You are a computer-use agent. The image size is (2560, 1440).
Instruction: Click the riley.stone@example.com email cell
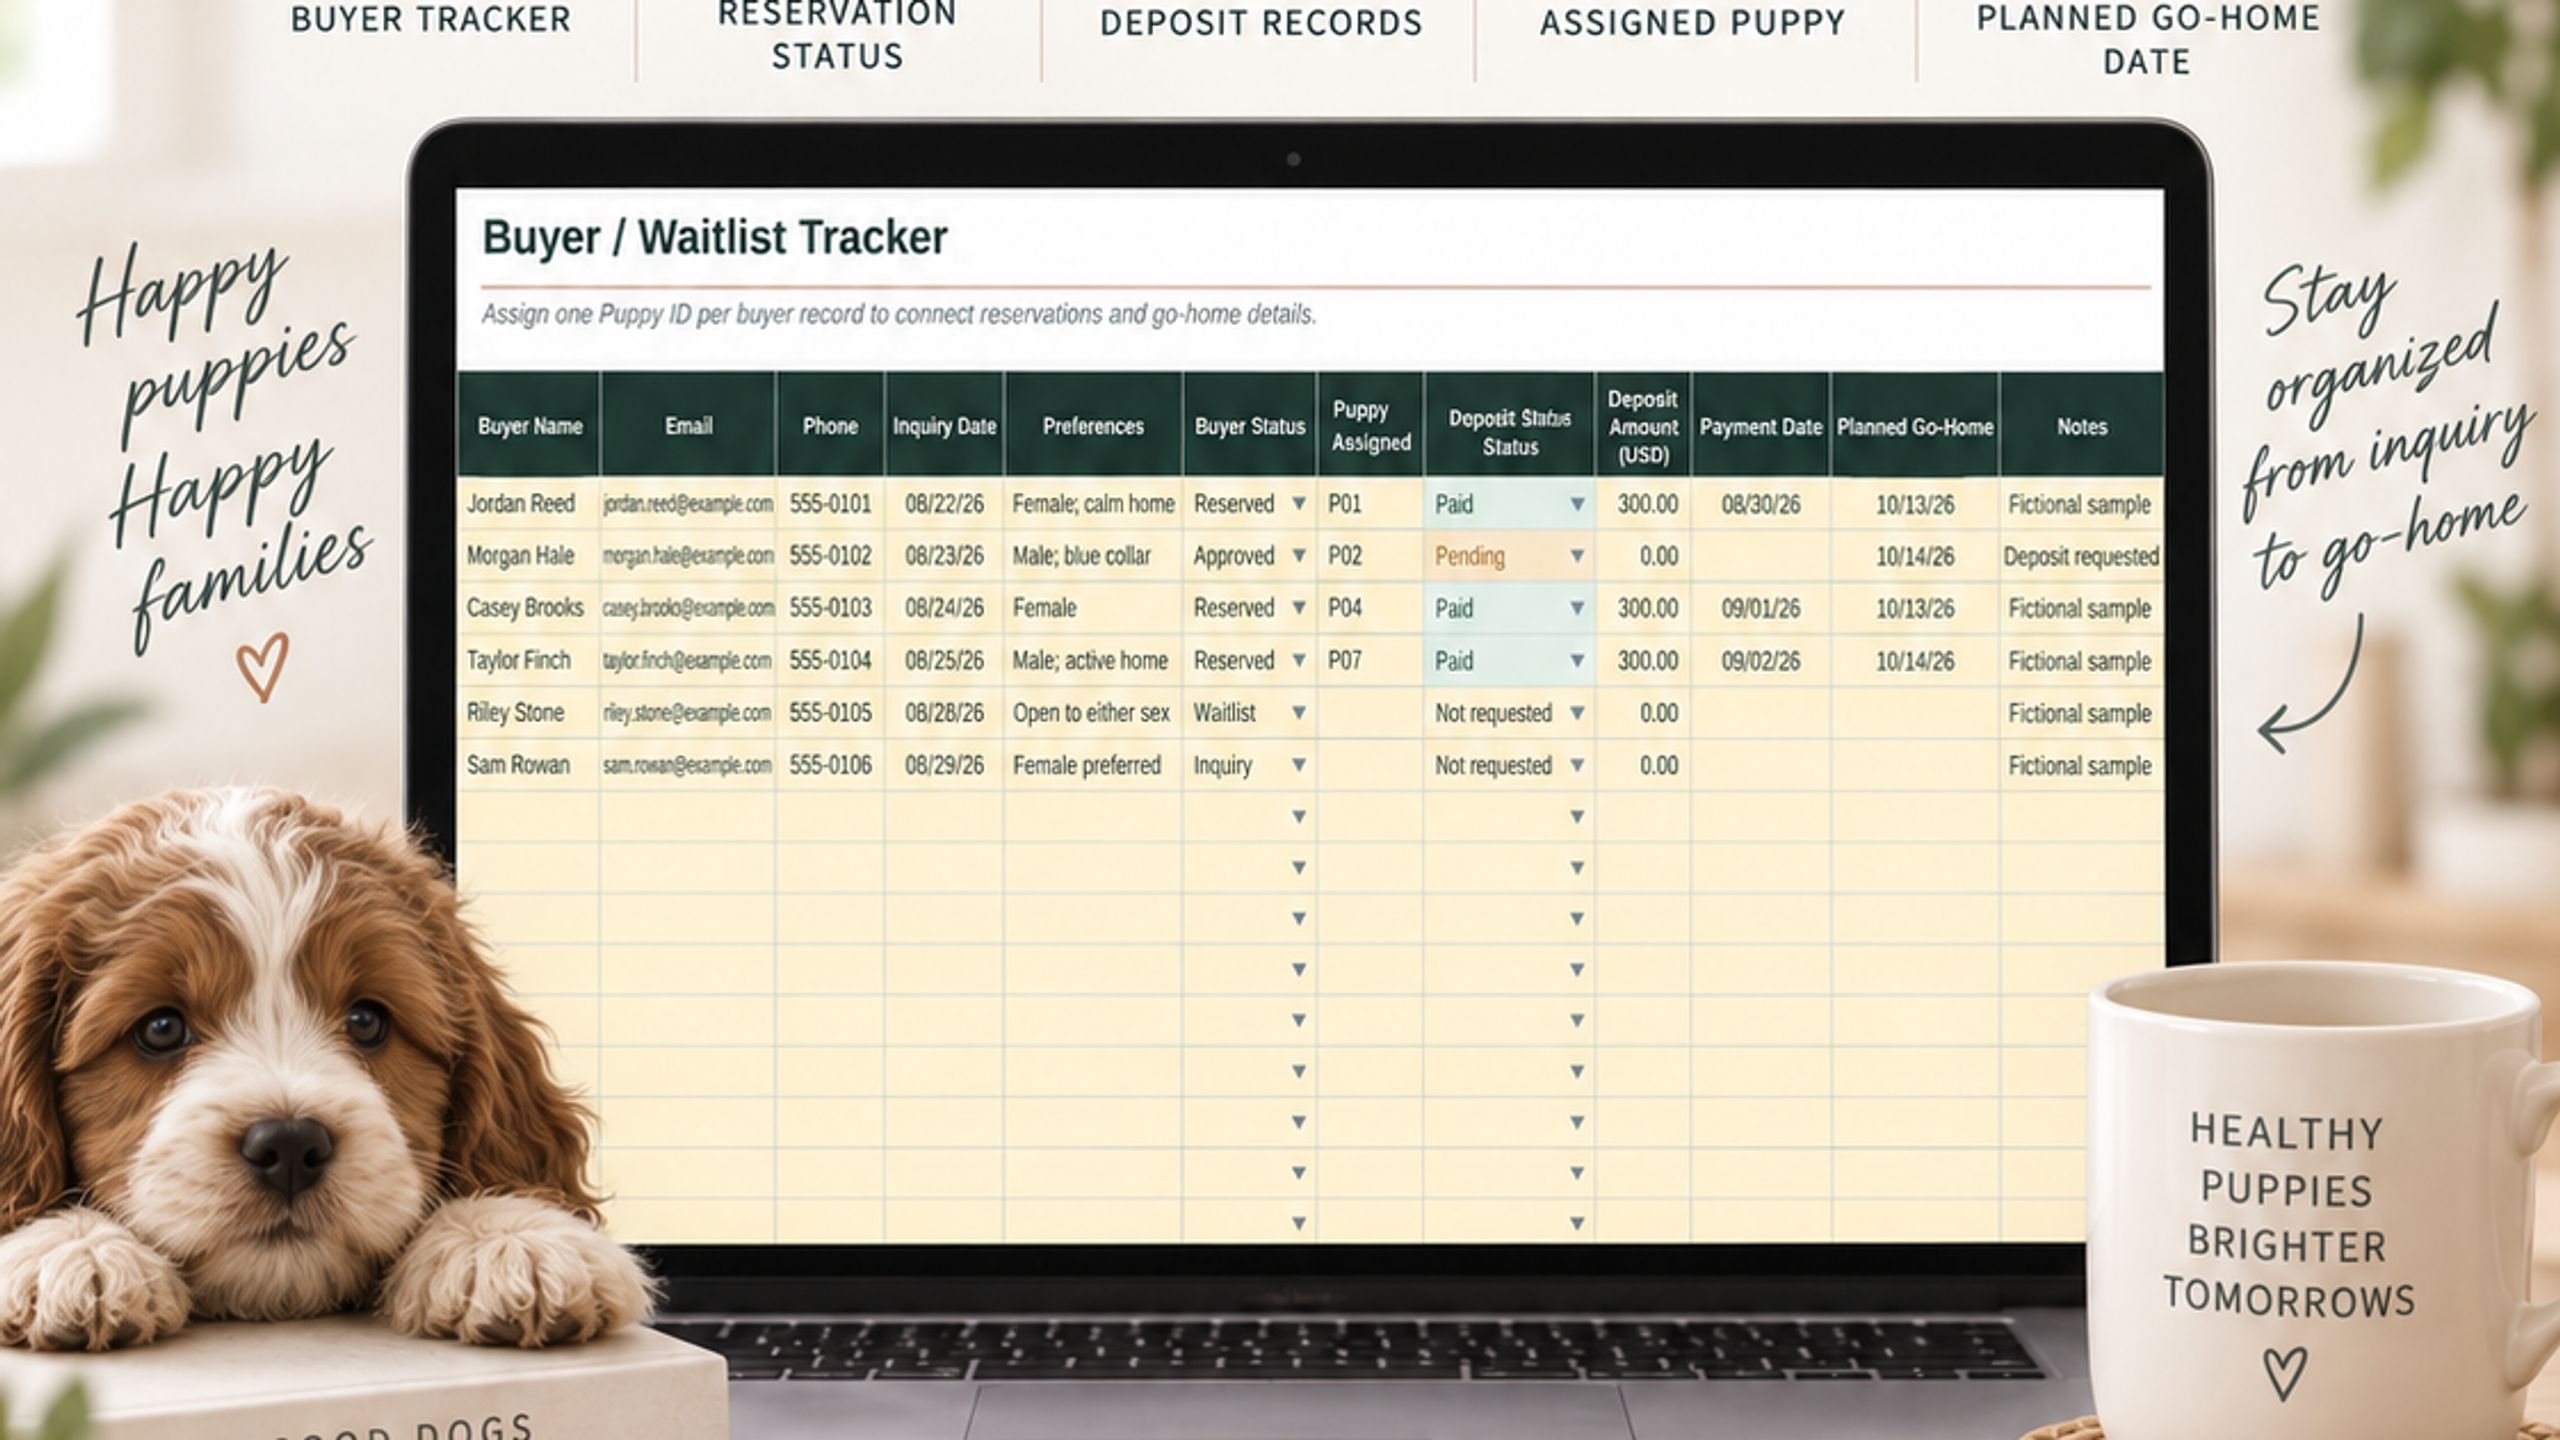click(688, 713)
